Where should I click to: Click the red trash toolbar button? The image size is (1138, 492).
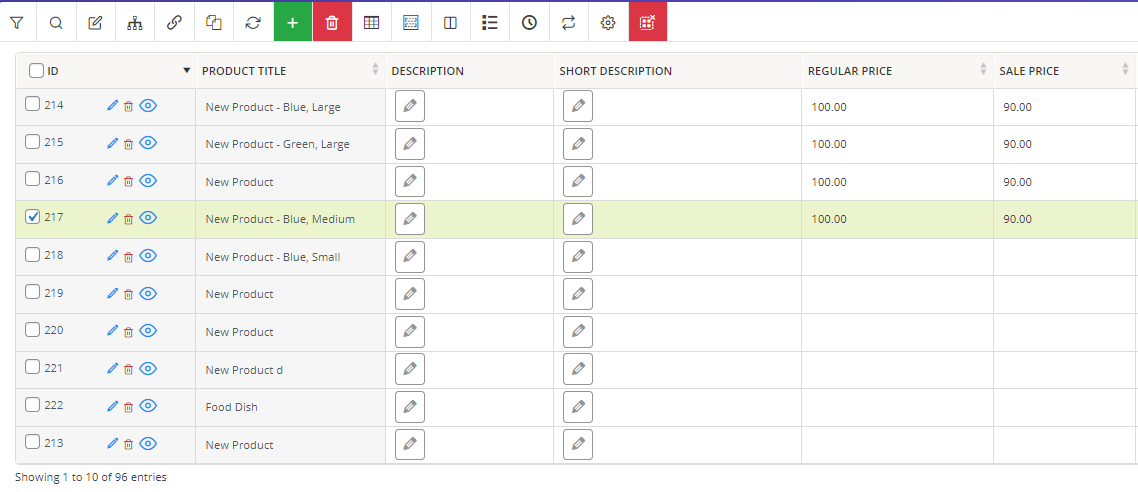(332, 22)
